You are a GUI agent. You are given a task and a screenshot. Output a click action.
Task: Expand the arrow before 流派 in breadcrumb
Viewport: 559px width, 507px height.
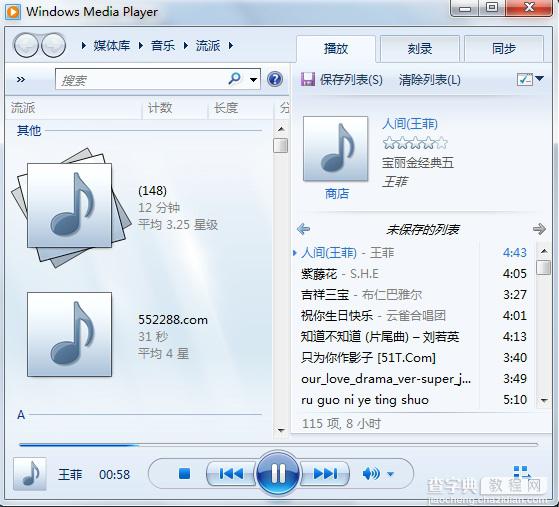(x=186, y=46)
